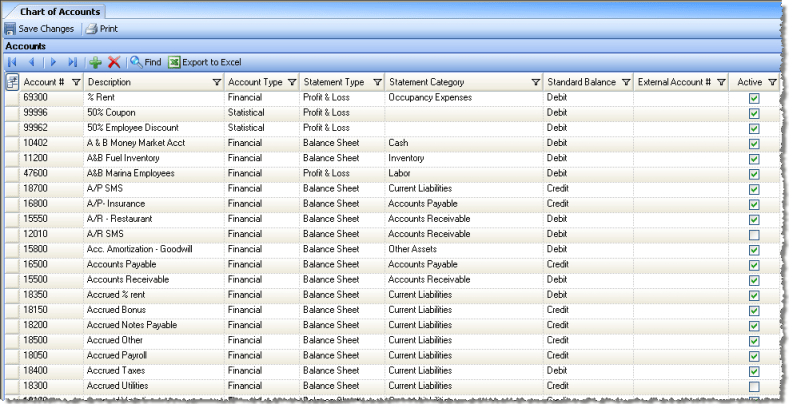Click the Print button label
The height and width of the screenshot is (404, 789).
click(109, 29)
